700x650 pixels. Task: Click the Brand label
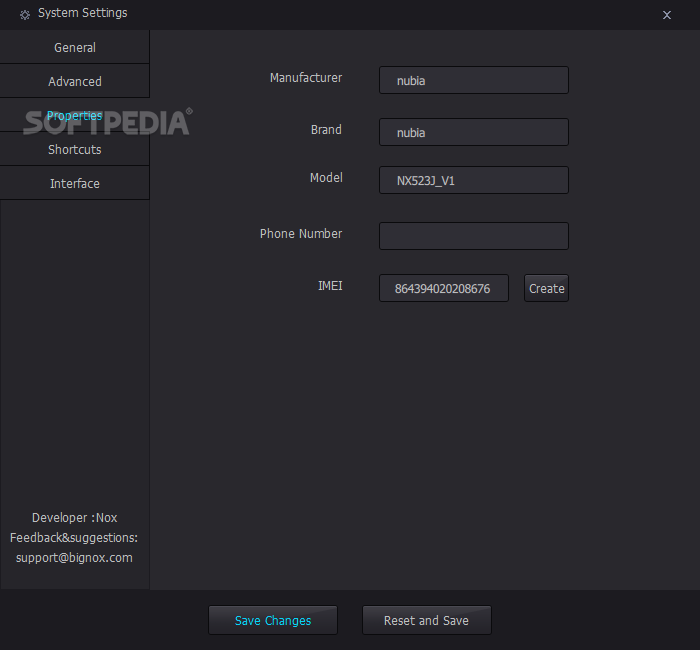coord(326,129)
